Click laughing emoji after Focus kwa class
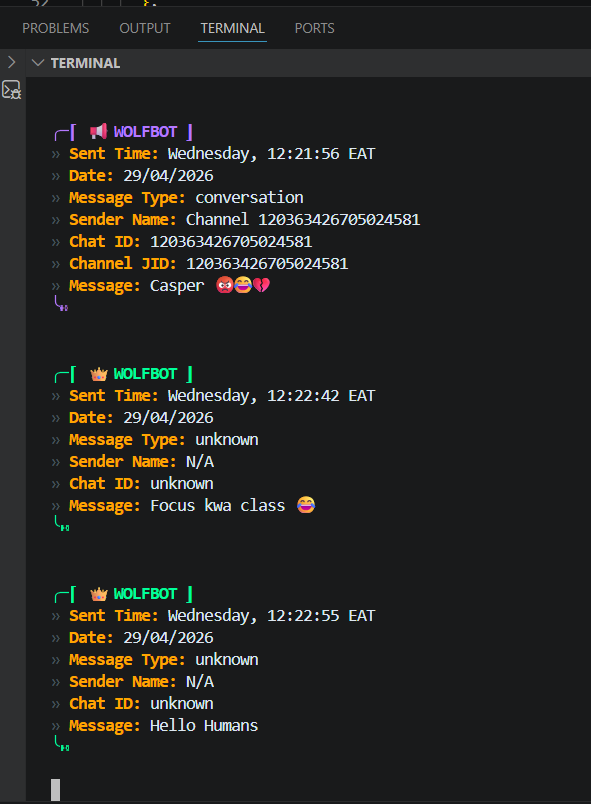This screenshot has width=591, height=804. 306,505
